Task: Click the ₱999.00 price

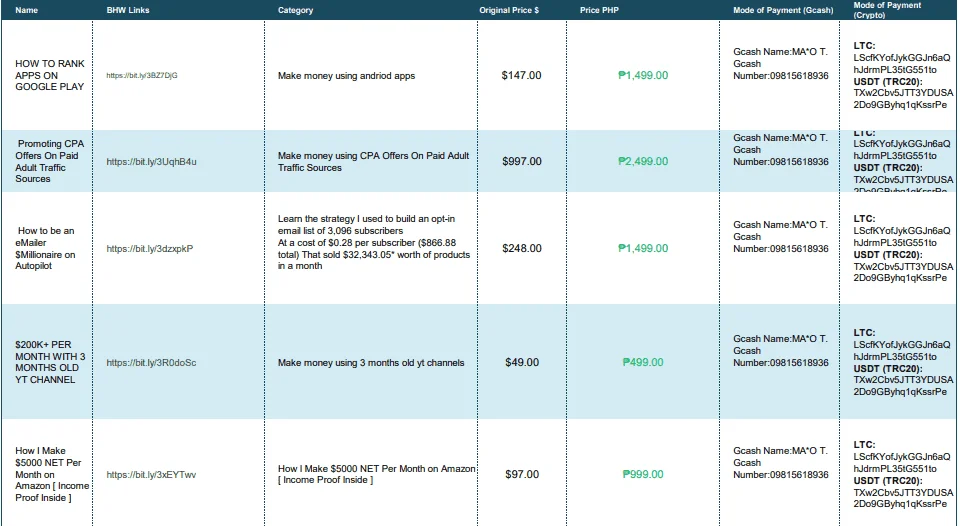Action: 643,475
